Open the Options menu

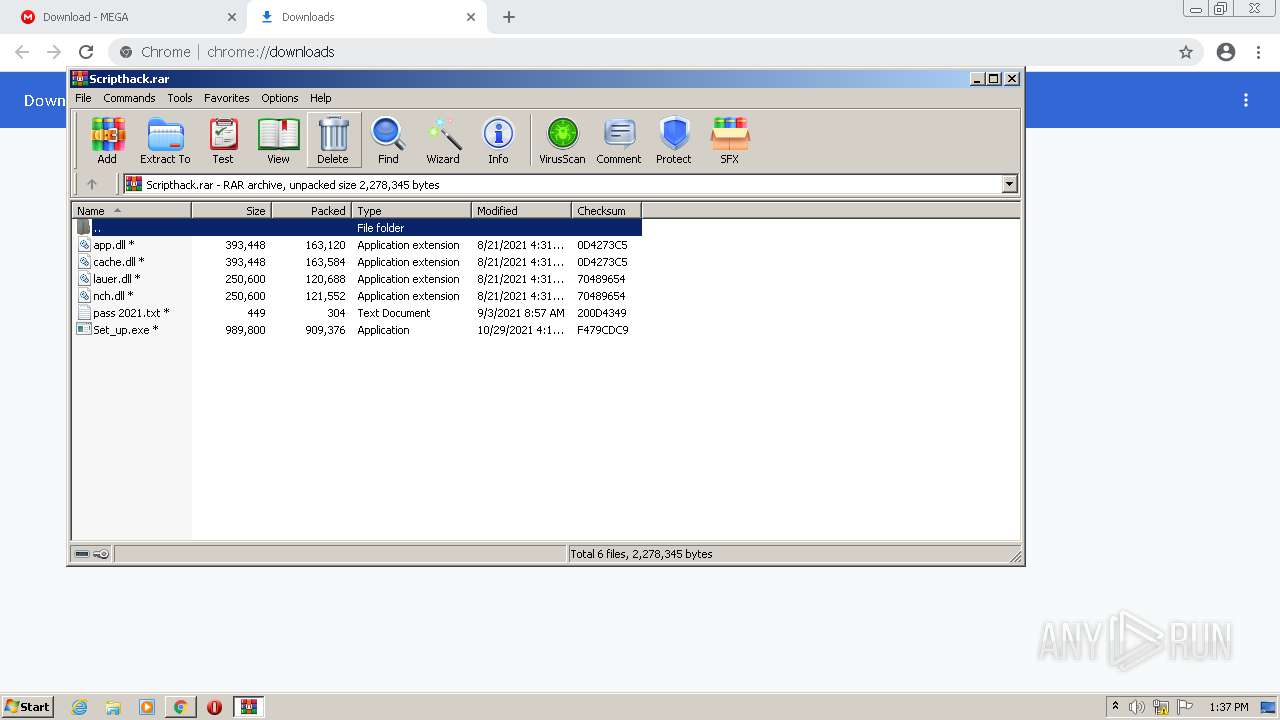(280, 98)
